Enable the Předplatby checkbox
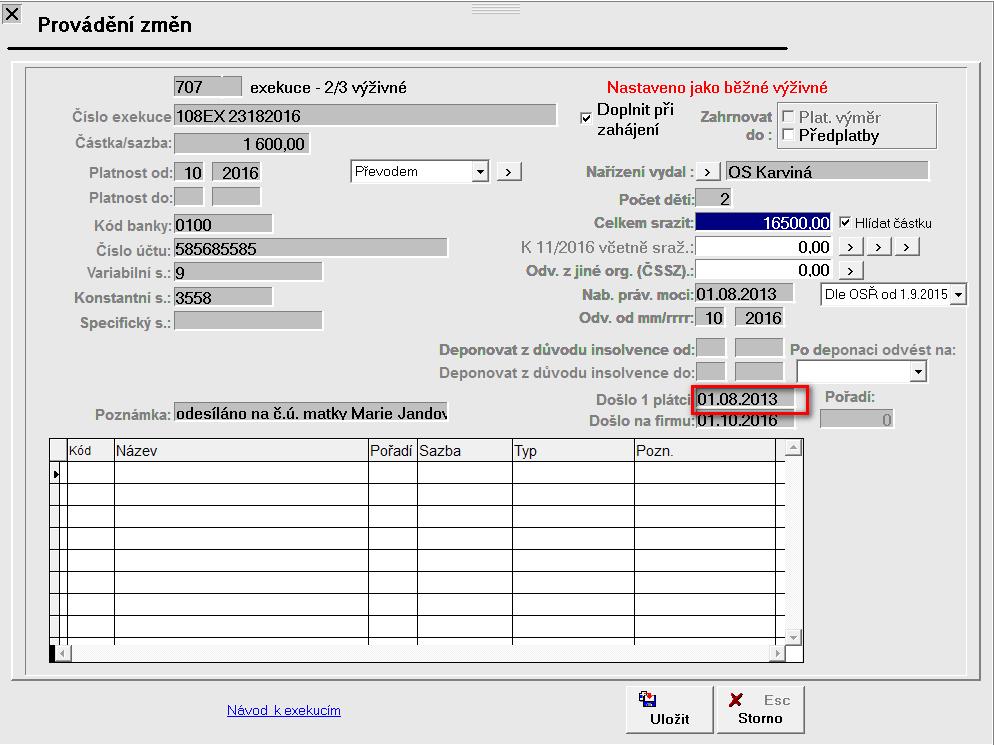994x745 pixels. click(x=788, y=134)
